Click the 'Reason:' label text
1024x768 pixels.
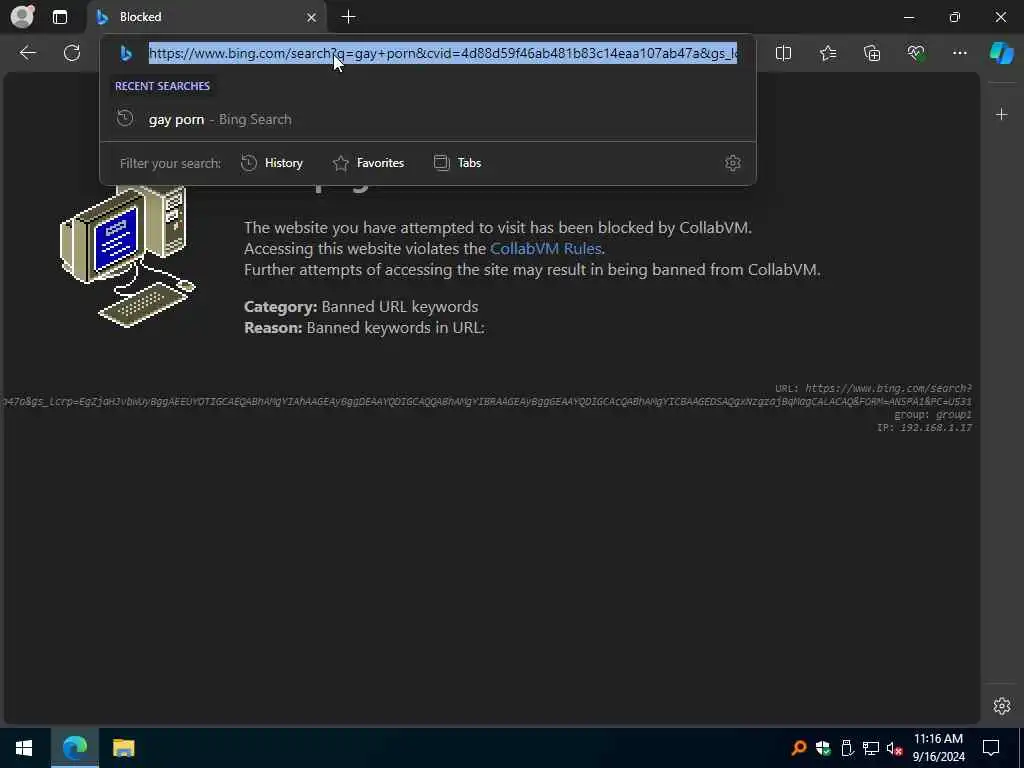(x=273, y=327)
